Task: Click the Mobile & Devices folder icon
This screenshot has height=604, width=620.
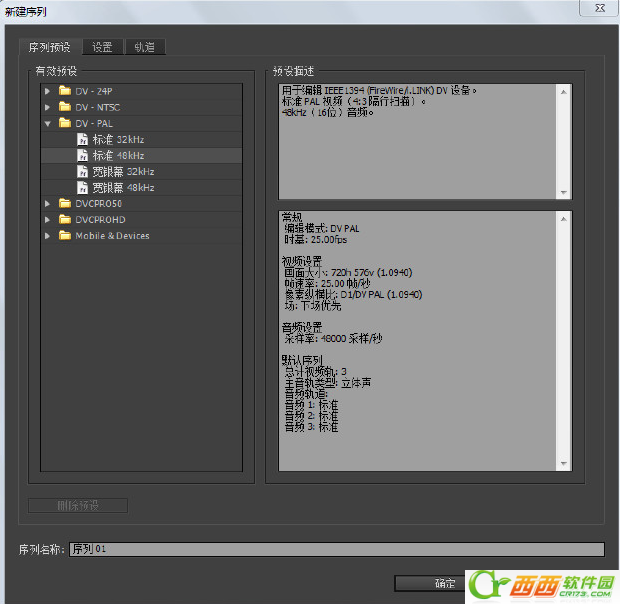Action: 65,235
